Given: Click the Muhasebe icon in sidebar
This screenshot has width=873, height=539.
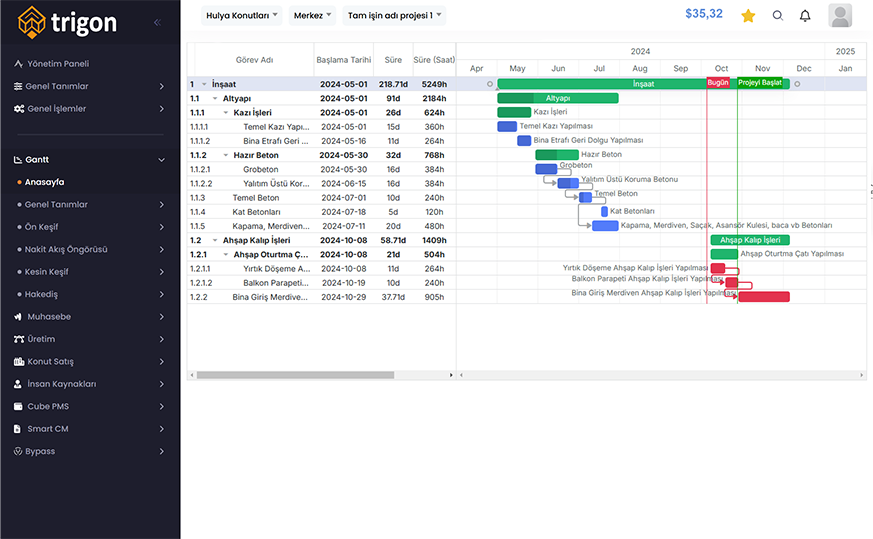Looking at the screenshot, I should (x=18, y=317).
